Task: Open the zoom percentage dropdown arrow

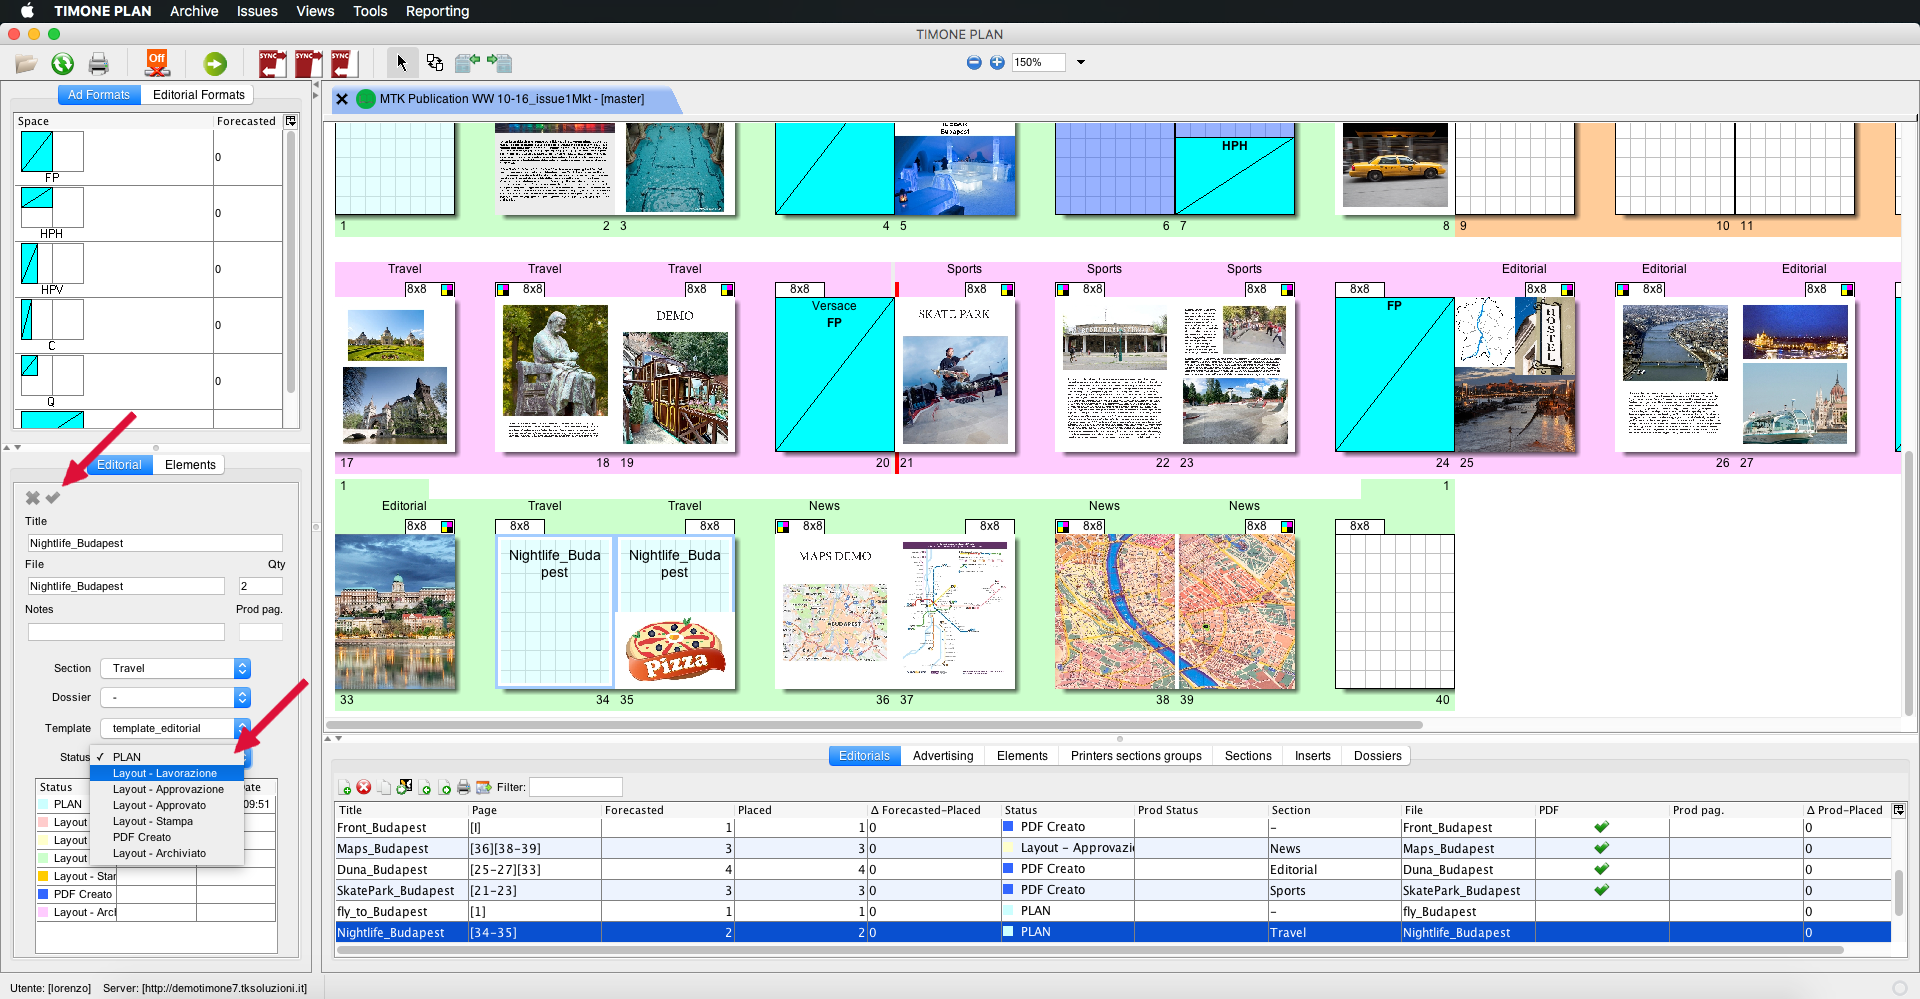Action: [1081, 62]
